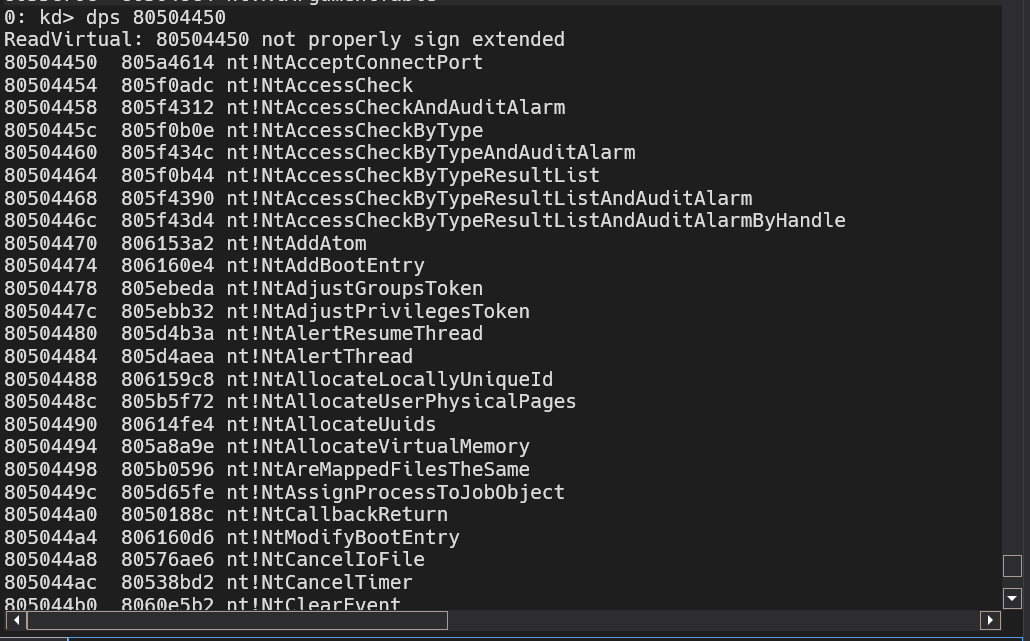Click the horizontal scrollbar right arrow
The height and width of the screenshot is (641, 1030).
990,621
